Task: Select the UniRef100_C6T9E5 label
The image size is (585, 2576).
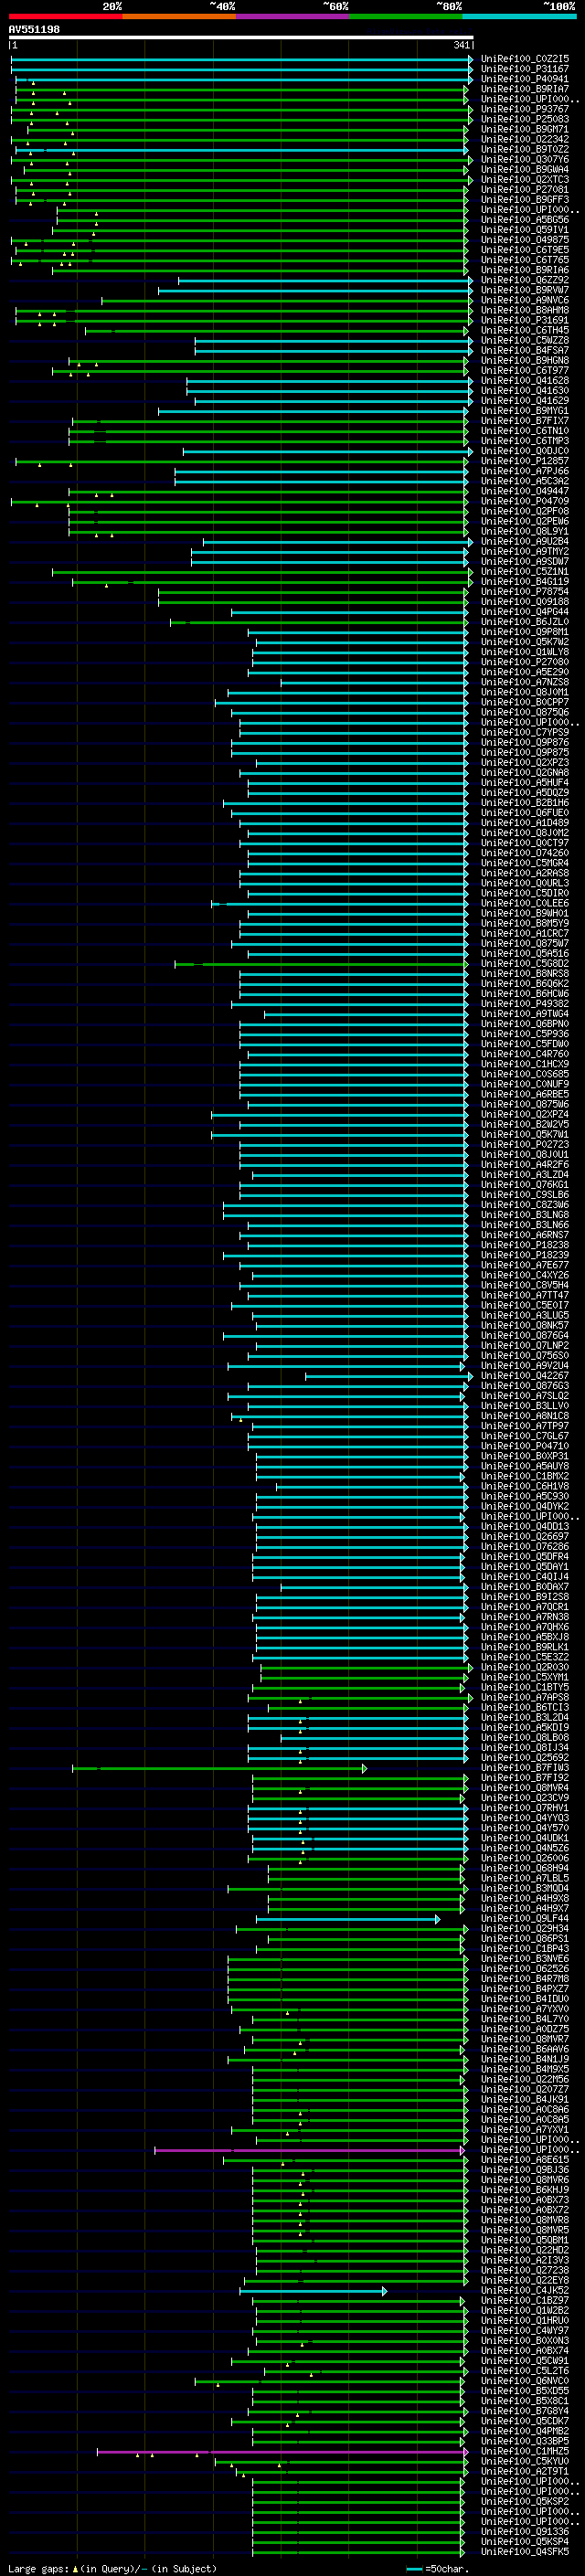Action: click(525, 250)
